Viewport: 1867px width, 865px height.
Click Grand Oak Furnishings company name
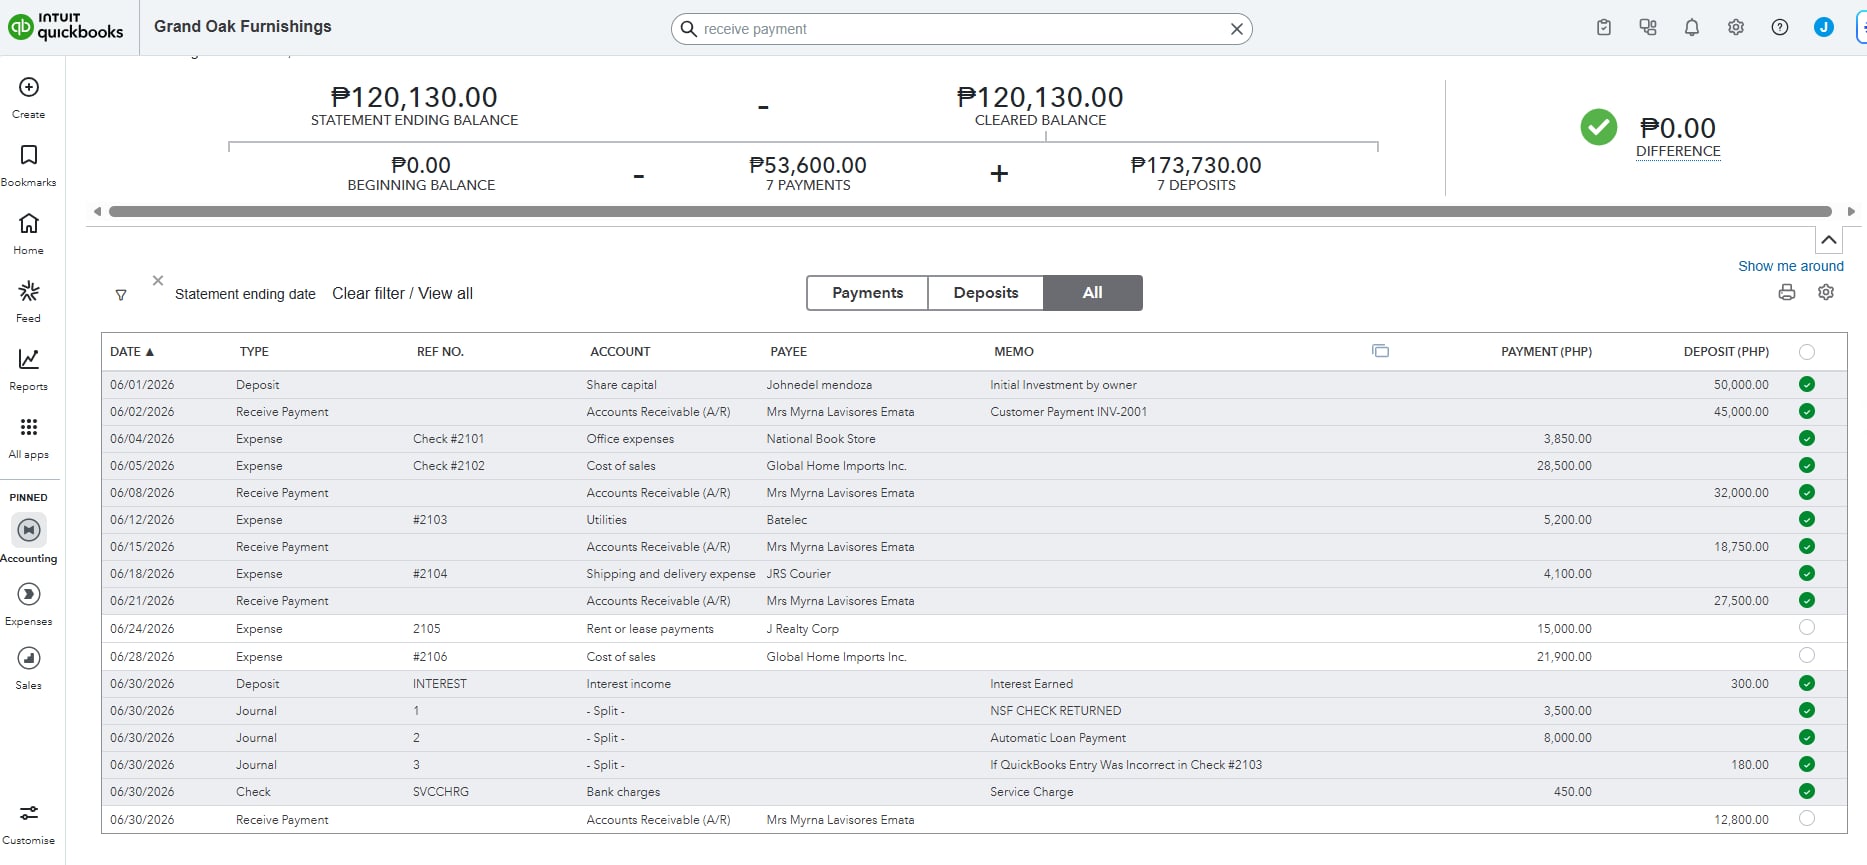pyautogui.click(x=243, y=27)
